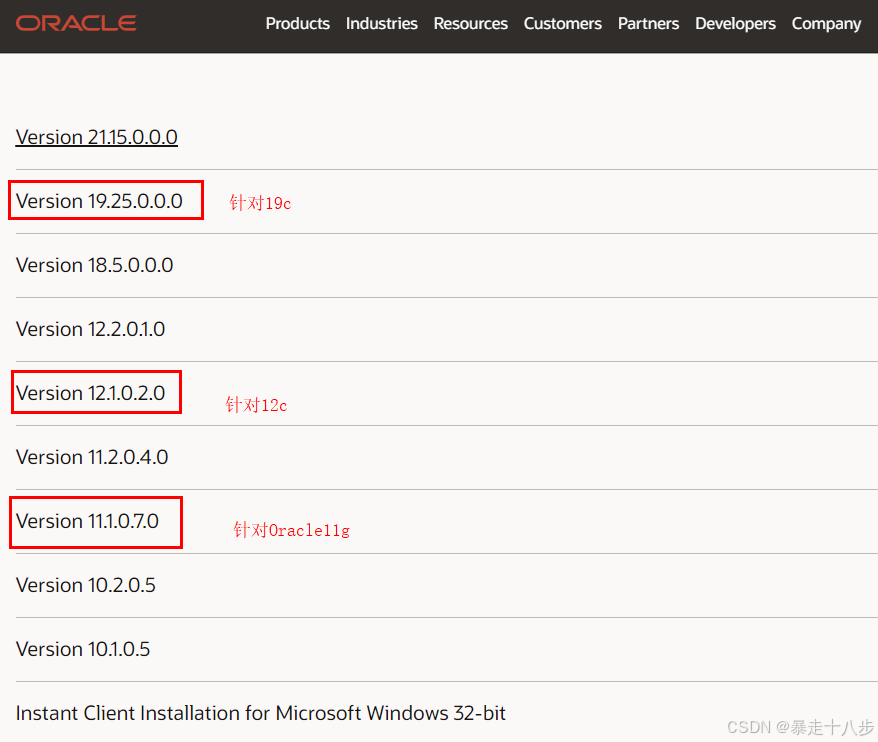Open the Company menu
This screenshot has width=878, height=742.
826,24
